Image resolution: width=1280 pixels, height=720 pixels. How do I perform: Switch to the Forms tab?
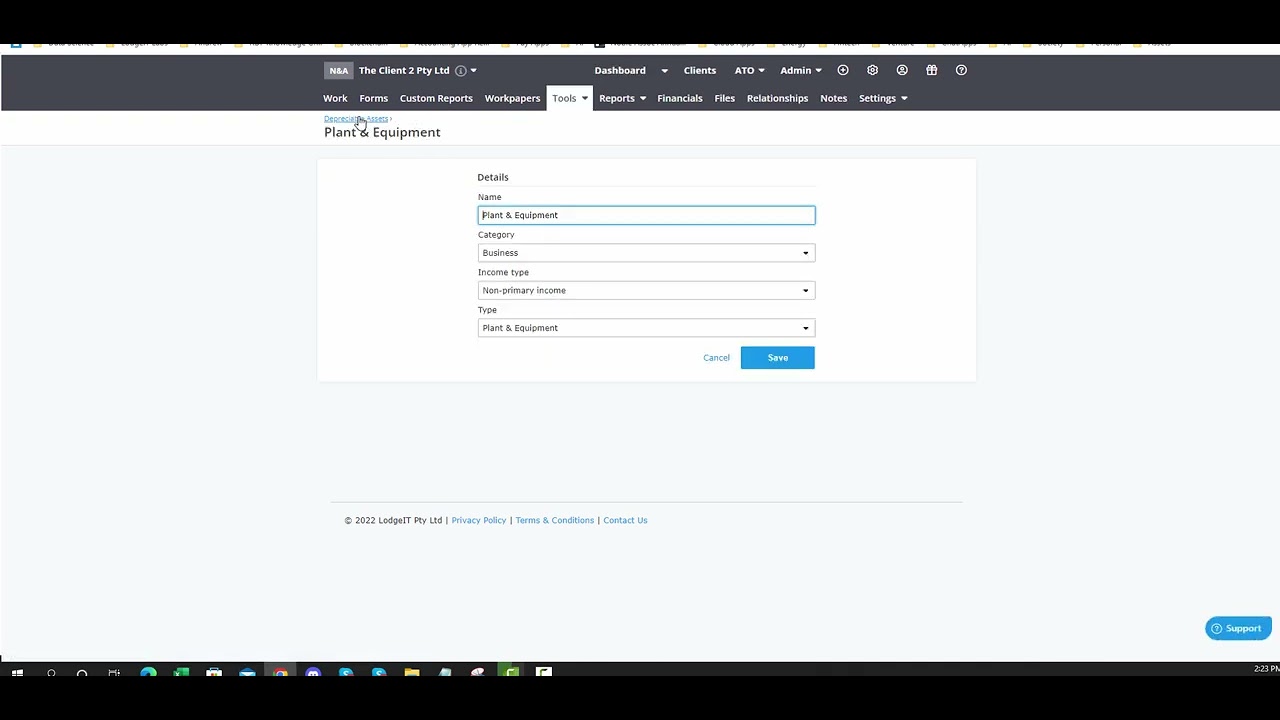click(374, 98)
